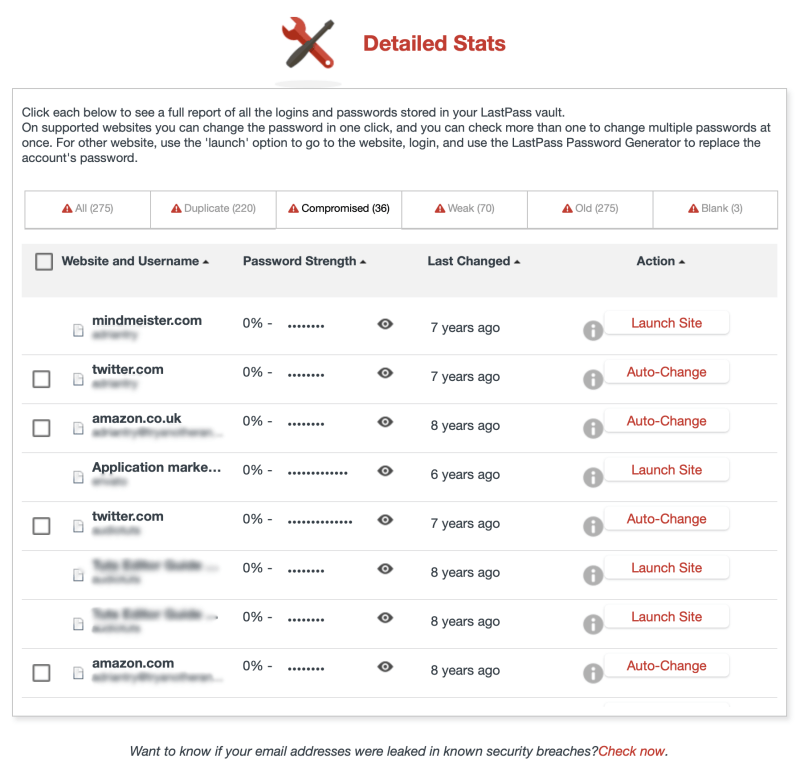Click the info icon for mindmeister.com
This screenshot has height=770, width=800.
pos(593,330)
